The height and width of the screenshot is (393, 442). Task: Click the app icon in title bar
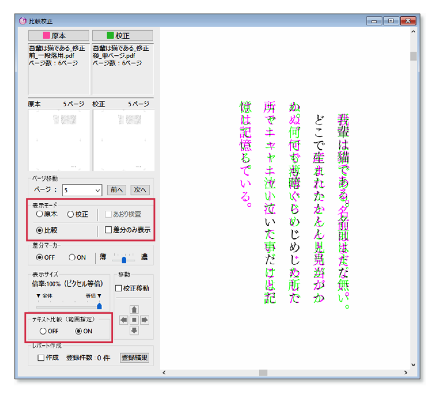coord(23,21)
